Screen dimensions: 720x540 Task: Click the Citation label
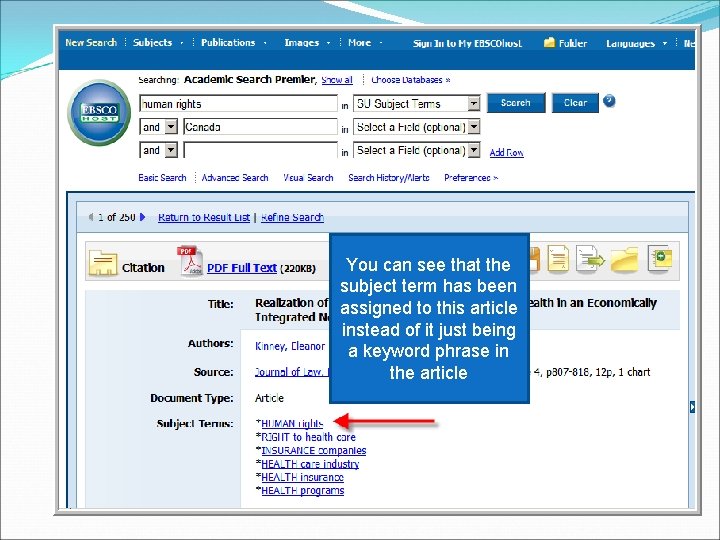point(143,268)
